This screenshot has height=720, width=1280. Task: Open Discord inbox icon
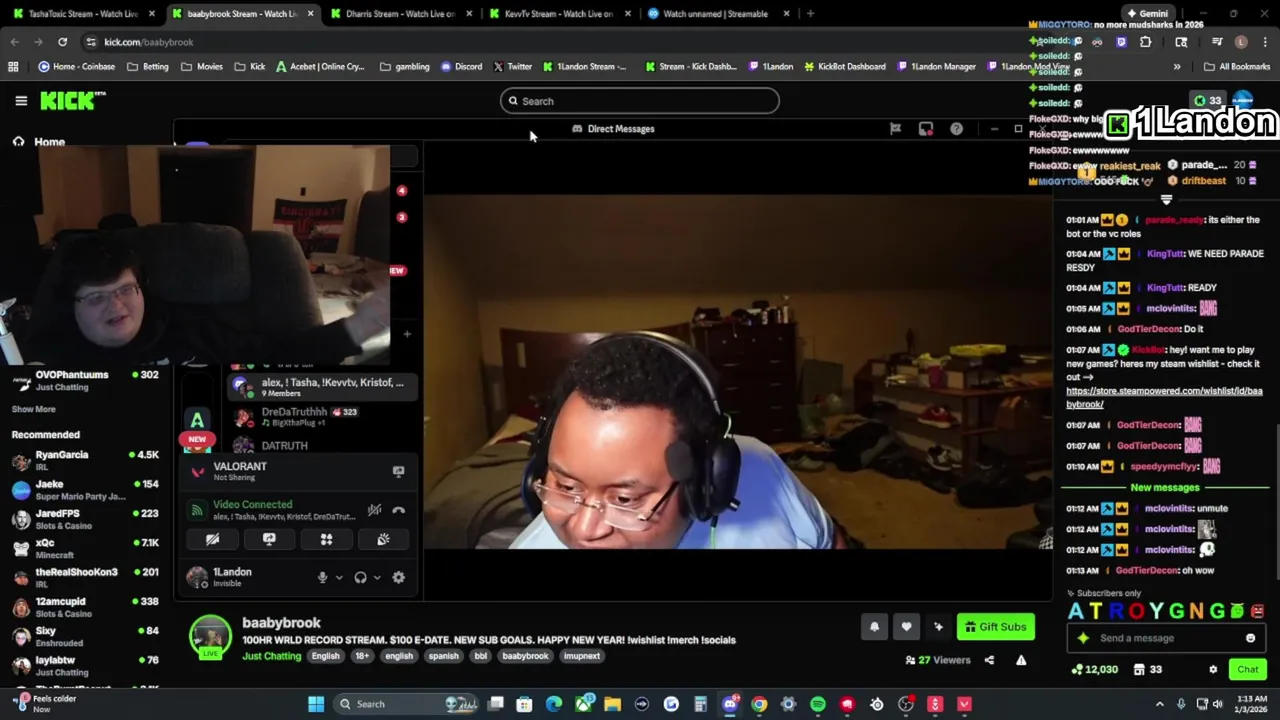click(x=926, y=129)
